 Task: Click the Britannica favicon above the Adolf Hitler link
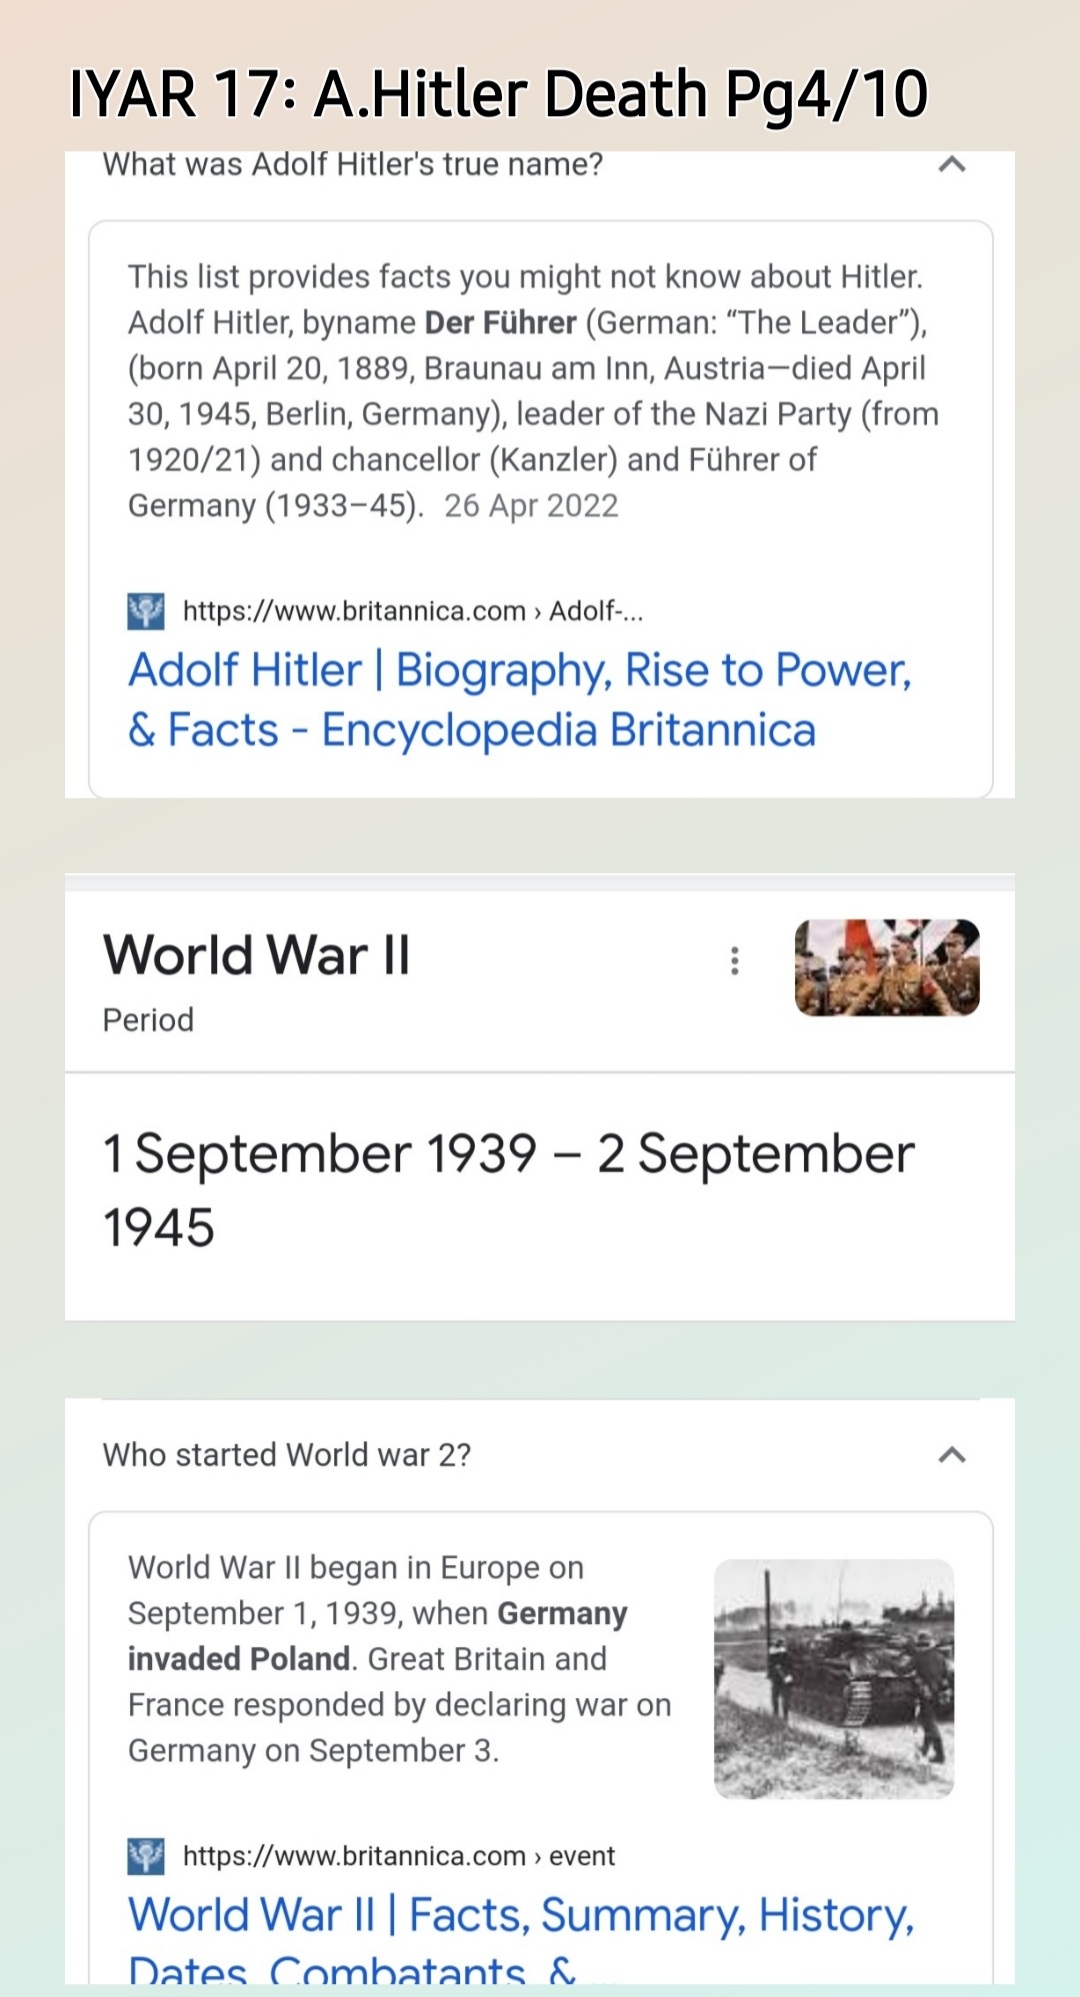tap(146, 611)
